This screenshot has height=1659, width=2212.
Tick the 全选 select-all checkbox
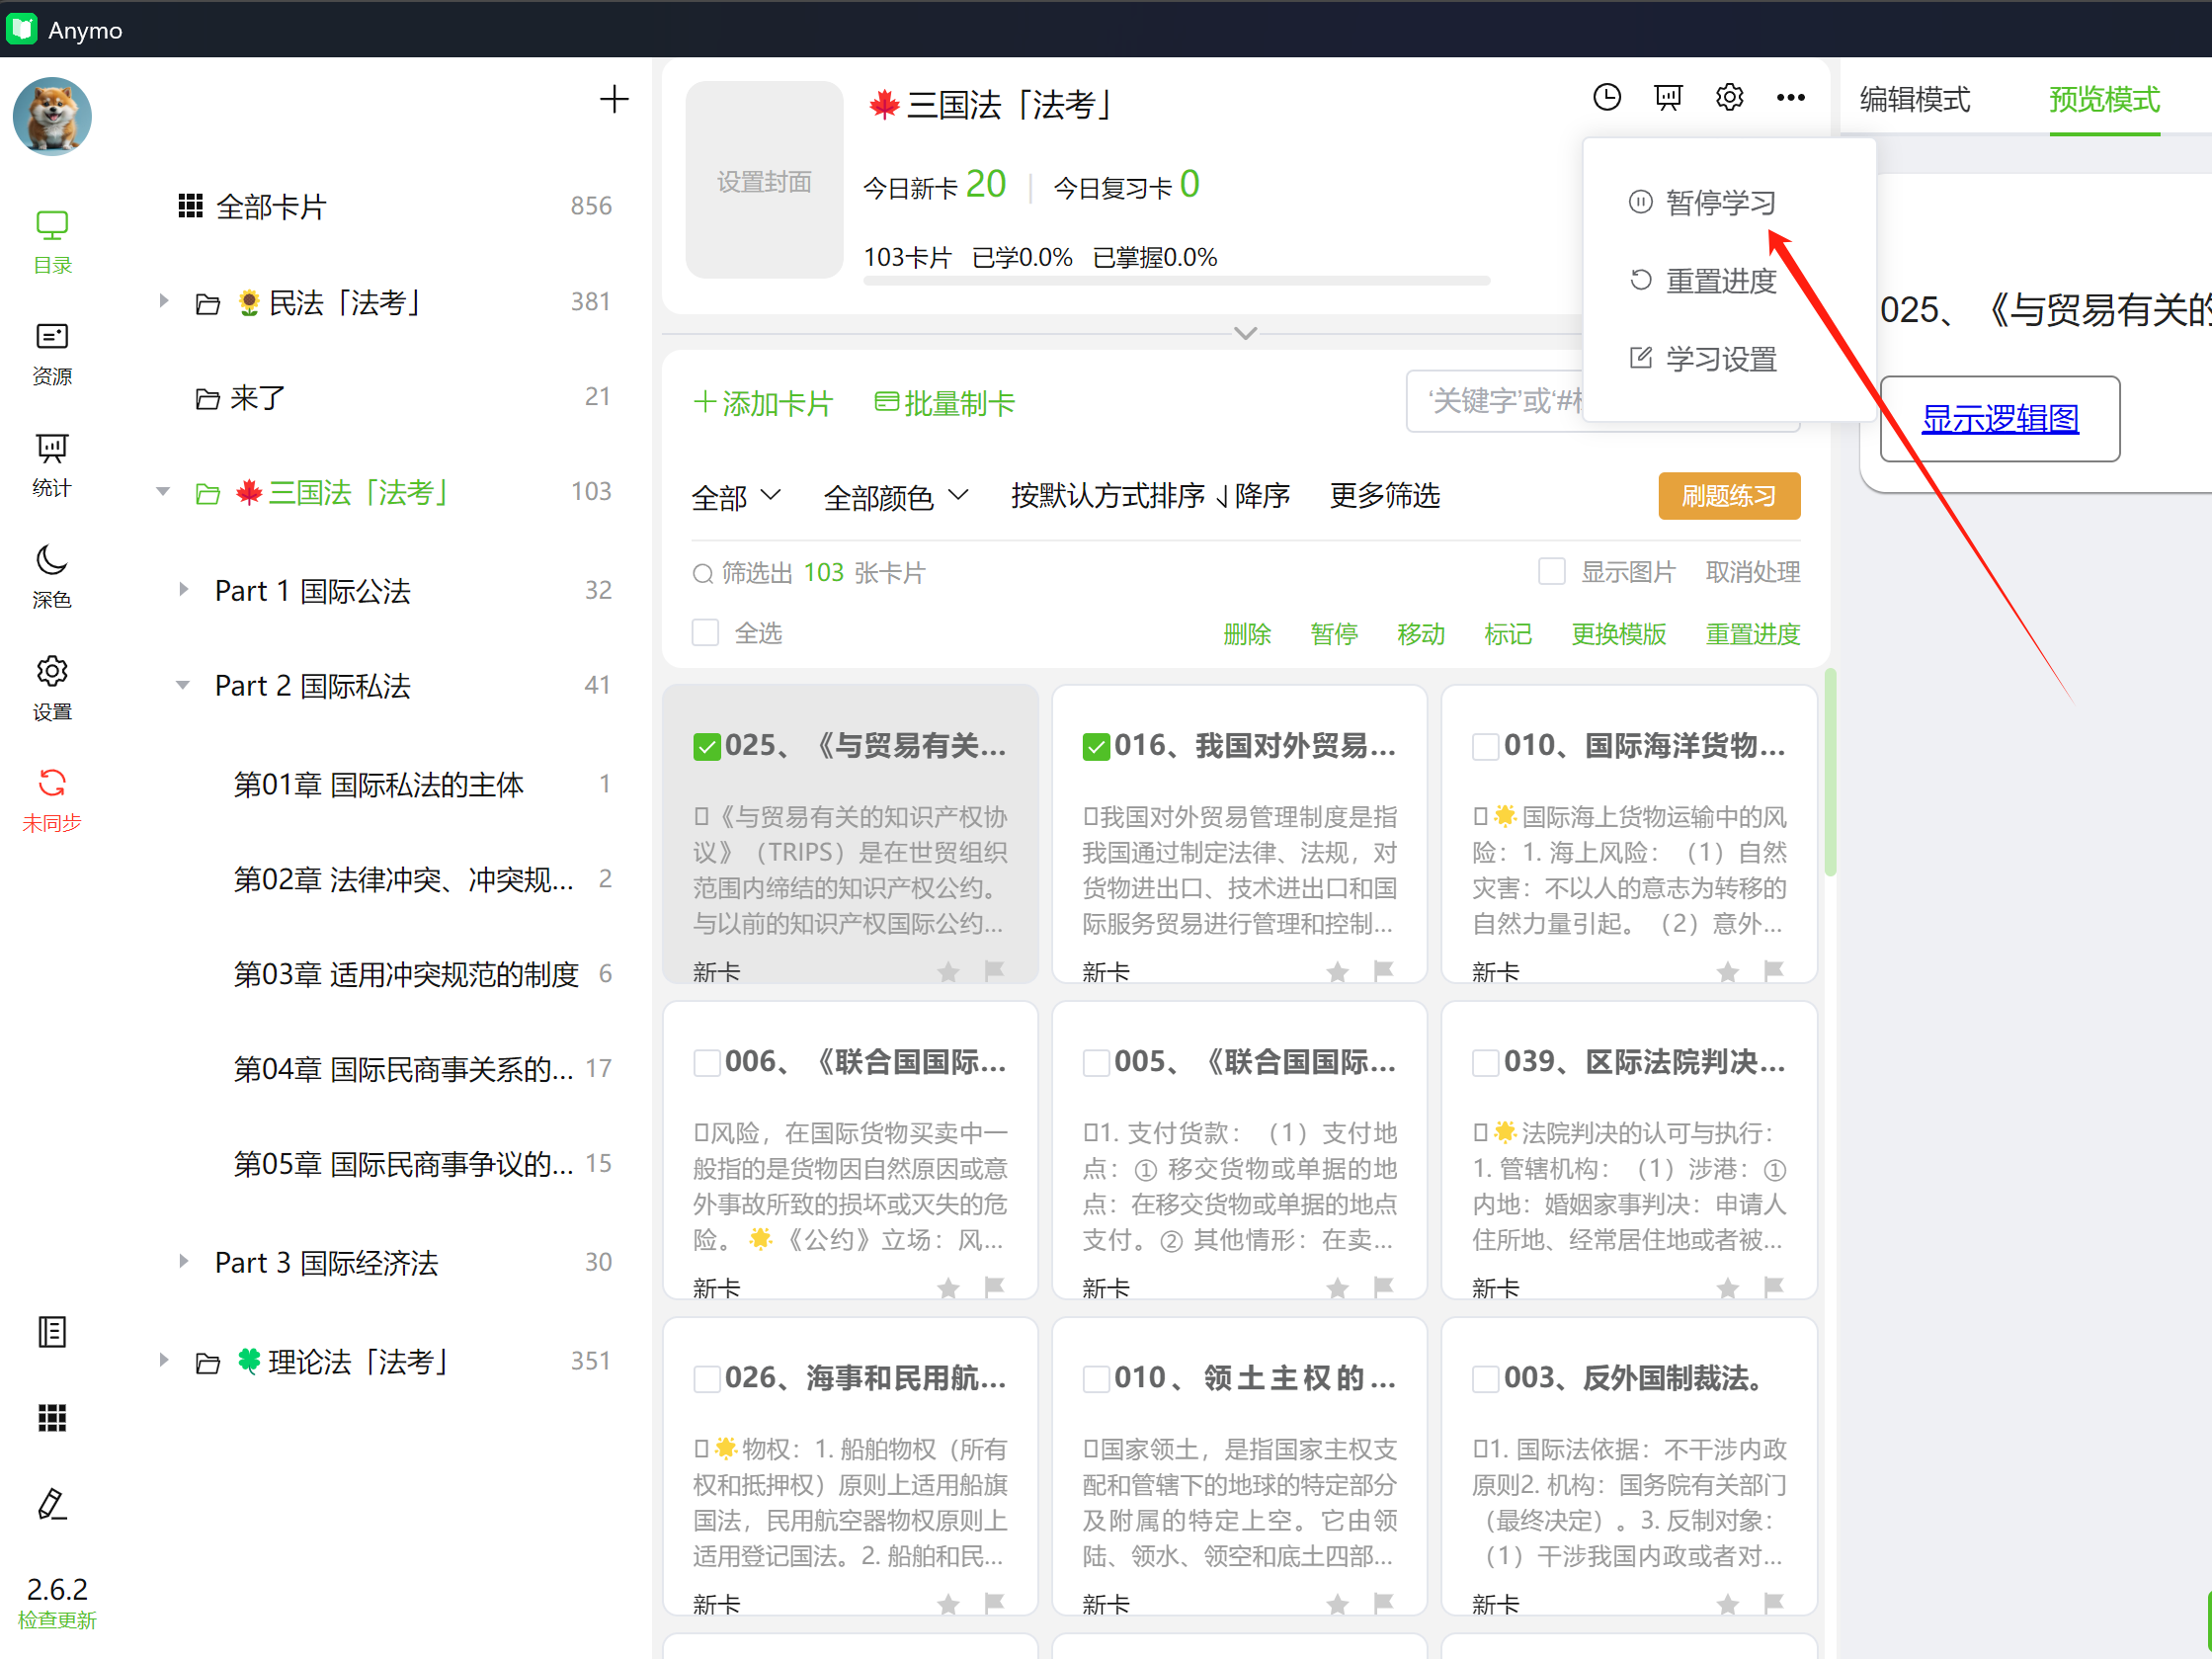pyautogui.click(x=706, y=632)
